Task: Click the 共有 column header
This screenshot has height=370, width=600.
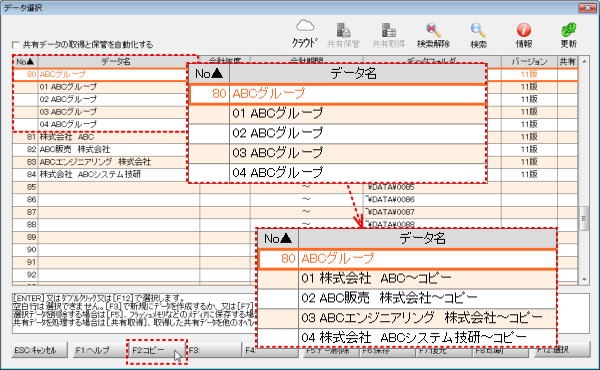Action: tap(567, 62)
